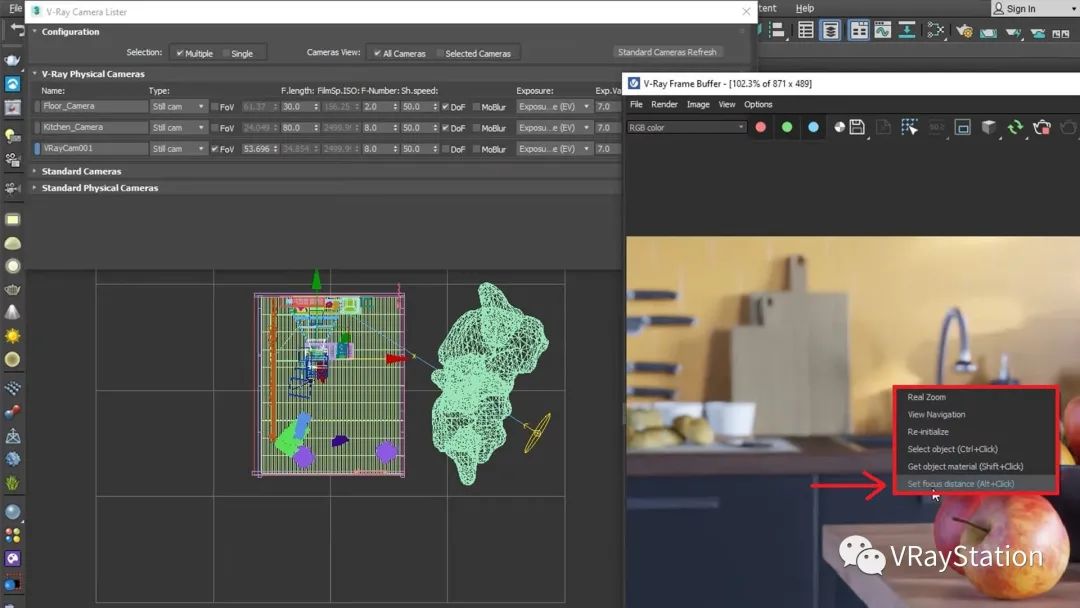Open the RGB color channel dropdown
1080x608 pixels.
click(x=686, y=127)
